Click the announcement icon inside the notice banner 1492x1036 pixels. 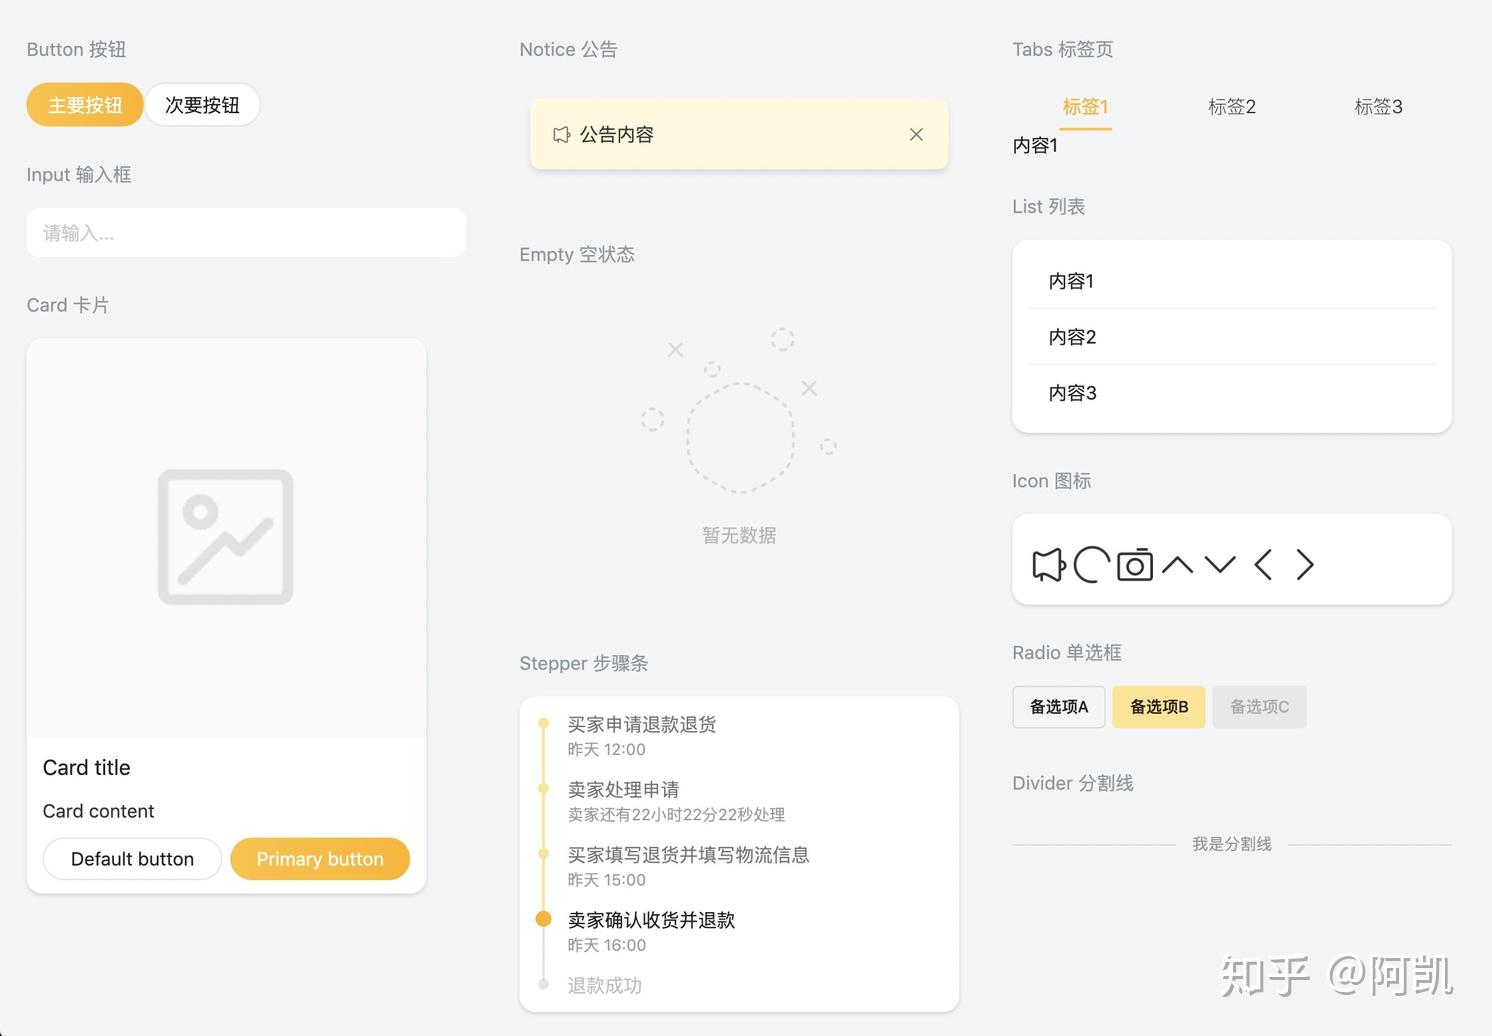(x=561, y=134)
